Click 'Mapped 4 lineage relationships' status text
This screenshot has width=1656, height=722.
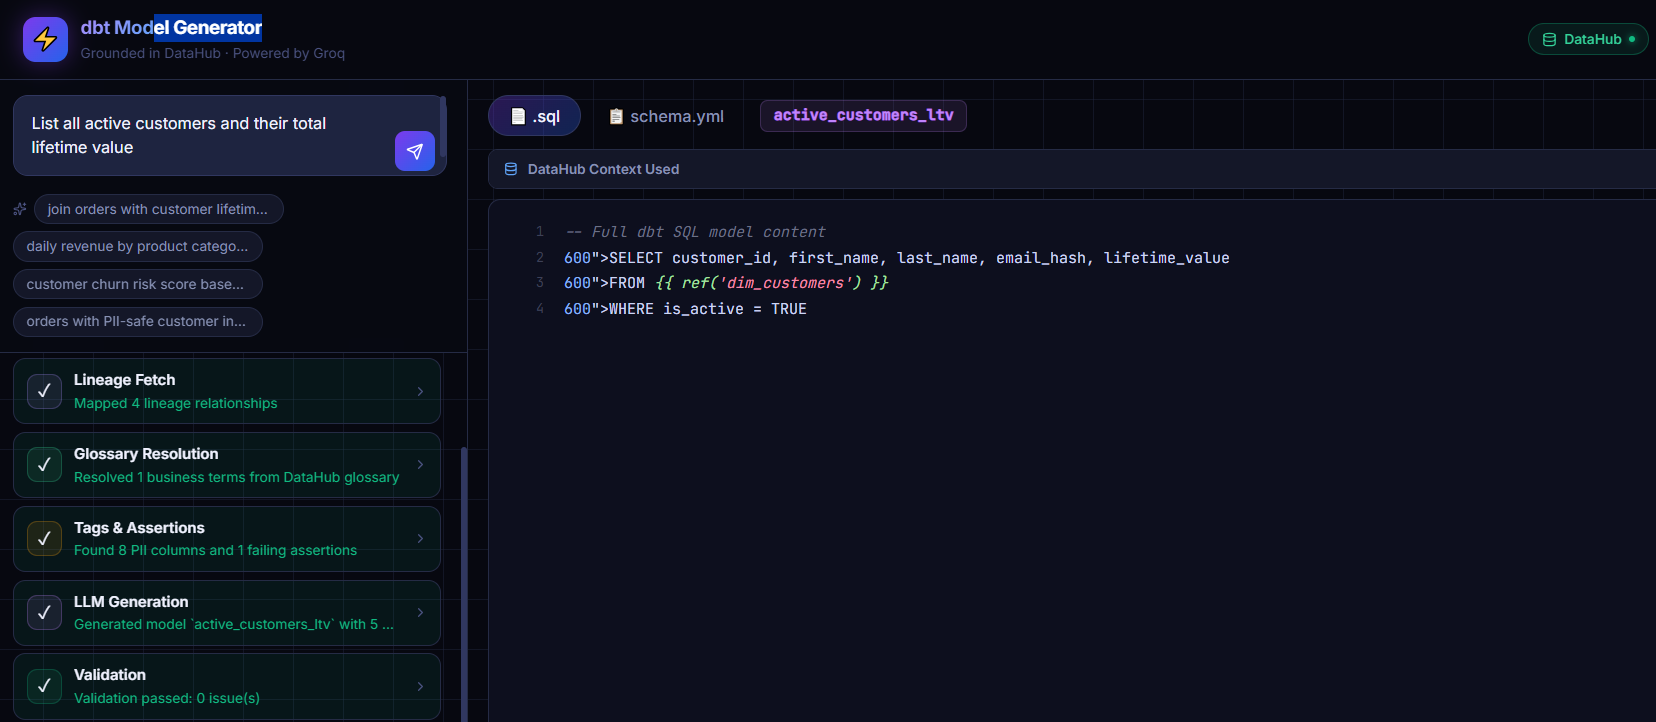pos(176,403)
